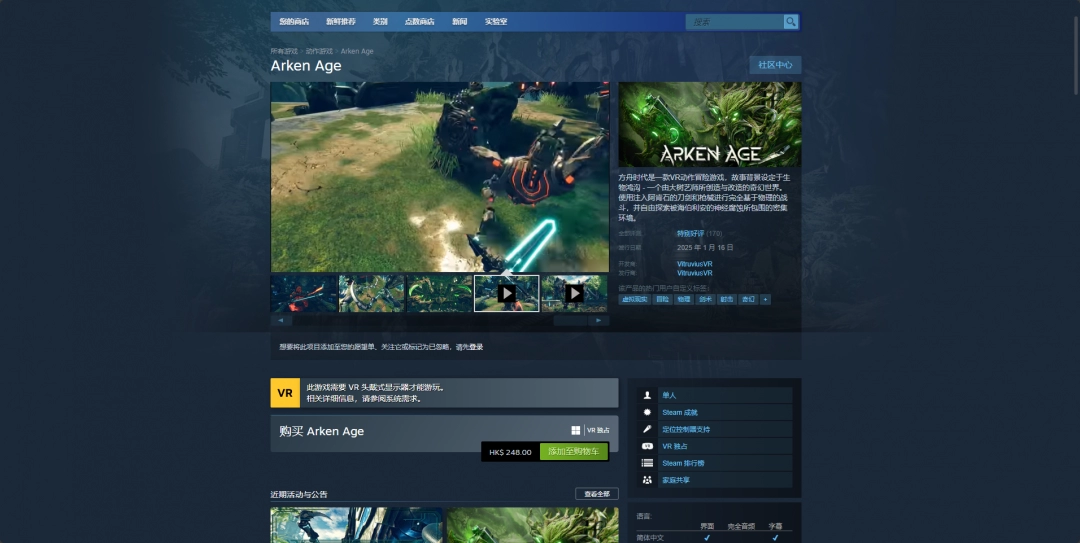Click developer VitruviusVR link
The image size is (1080, 543).
tap(694, 264)
